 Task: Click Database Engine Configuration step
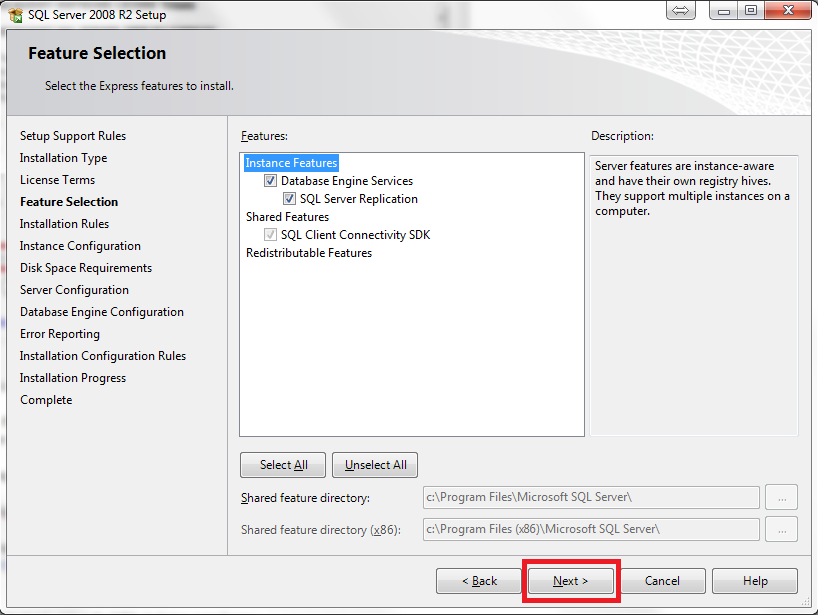pyautogui.click(x=102, y=312)
